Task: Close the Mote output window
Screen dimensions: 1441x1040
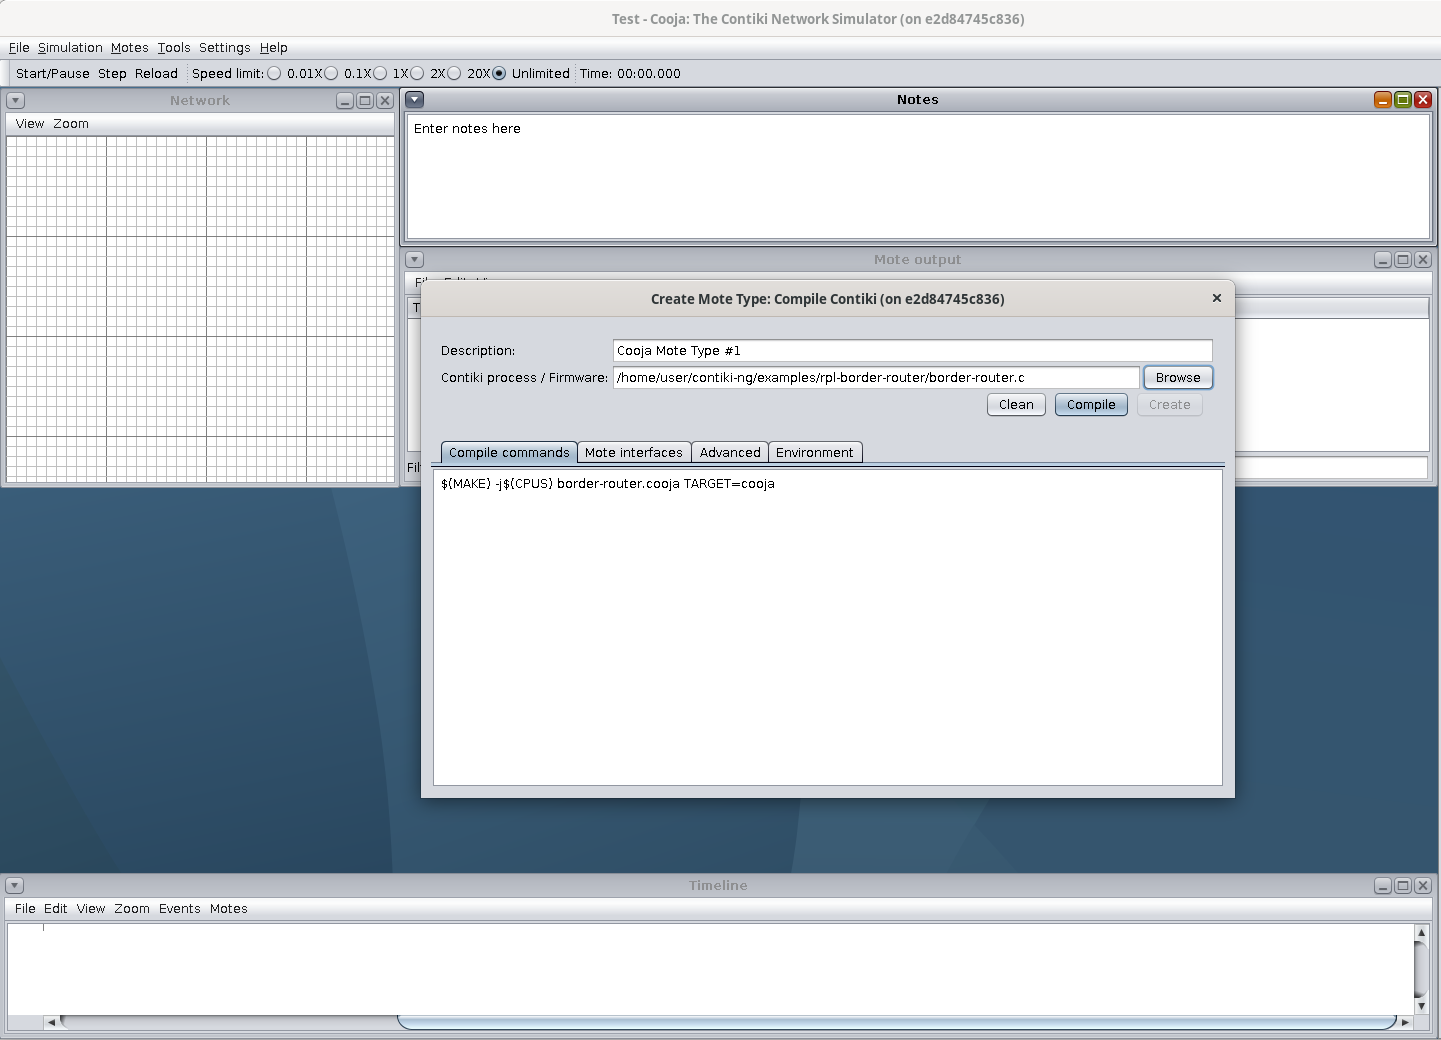Action: point(1423,260)
